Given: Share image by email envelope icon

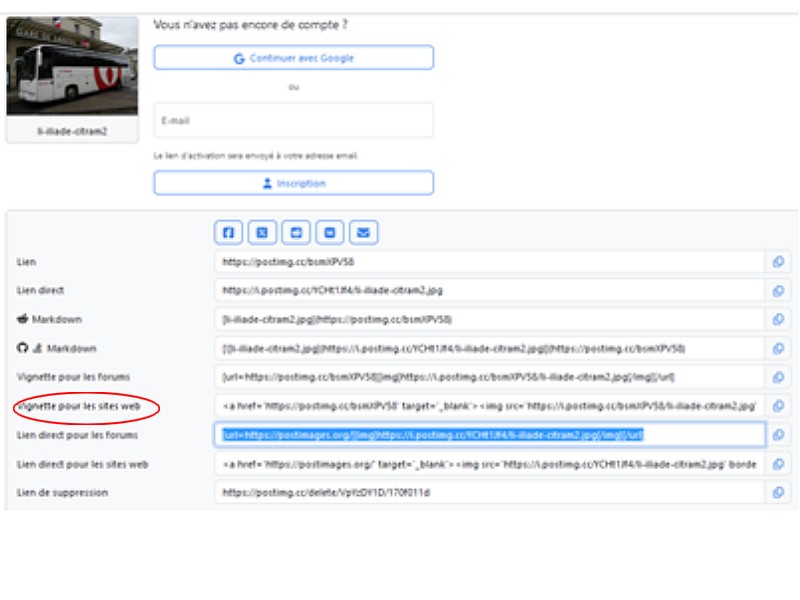Looking at the screenshot, I should point(363,233).
